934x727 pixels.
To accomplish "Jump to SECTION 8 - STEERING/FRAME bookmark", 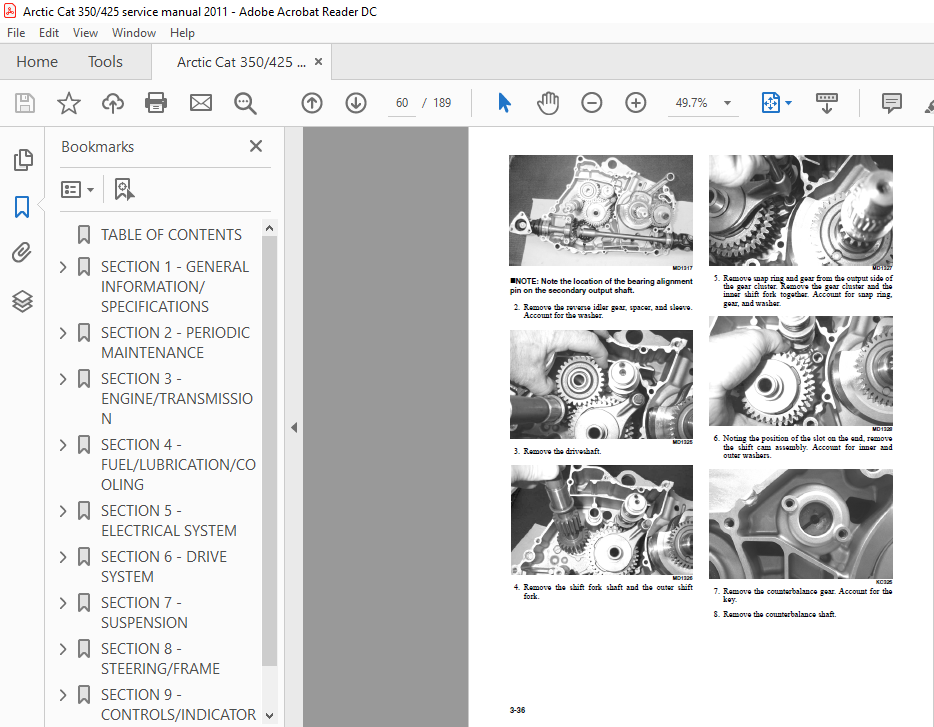I will [160, 658].
